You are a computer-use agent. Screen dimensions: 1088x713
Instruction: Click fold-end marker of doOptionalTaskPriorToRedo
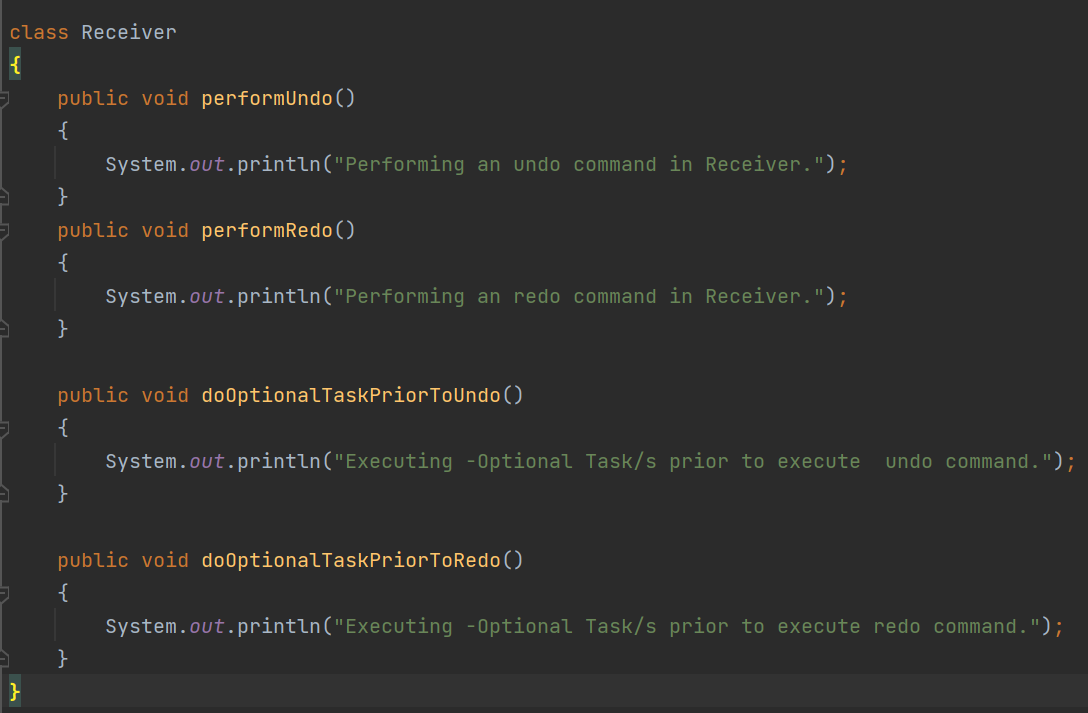coord(3,659)
